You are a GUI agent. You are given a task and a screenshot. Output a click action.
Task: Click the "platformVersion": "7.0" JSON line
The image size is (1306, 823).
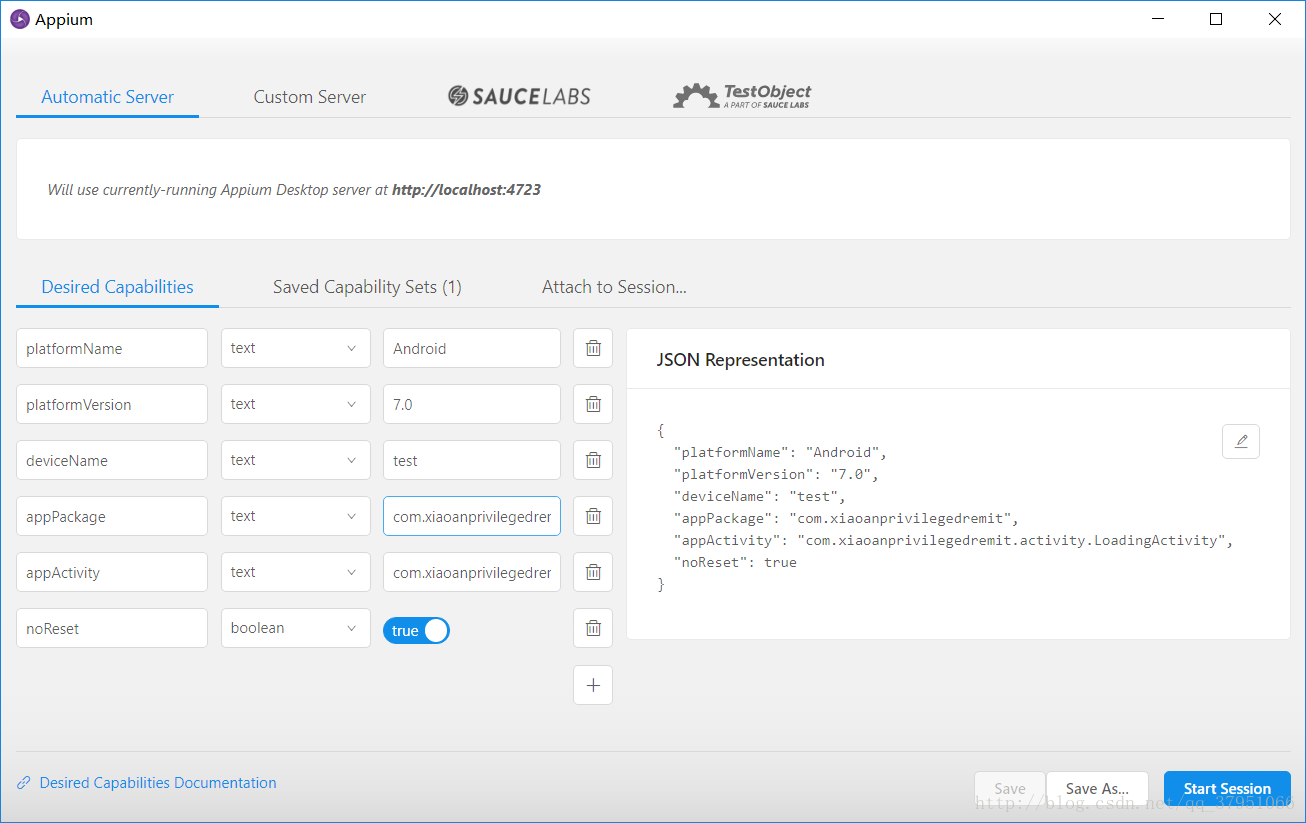pyautogui.click(x=776, y=474)
